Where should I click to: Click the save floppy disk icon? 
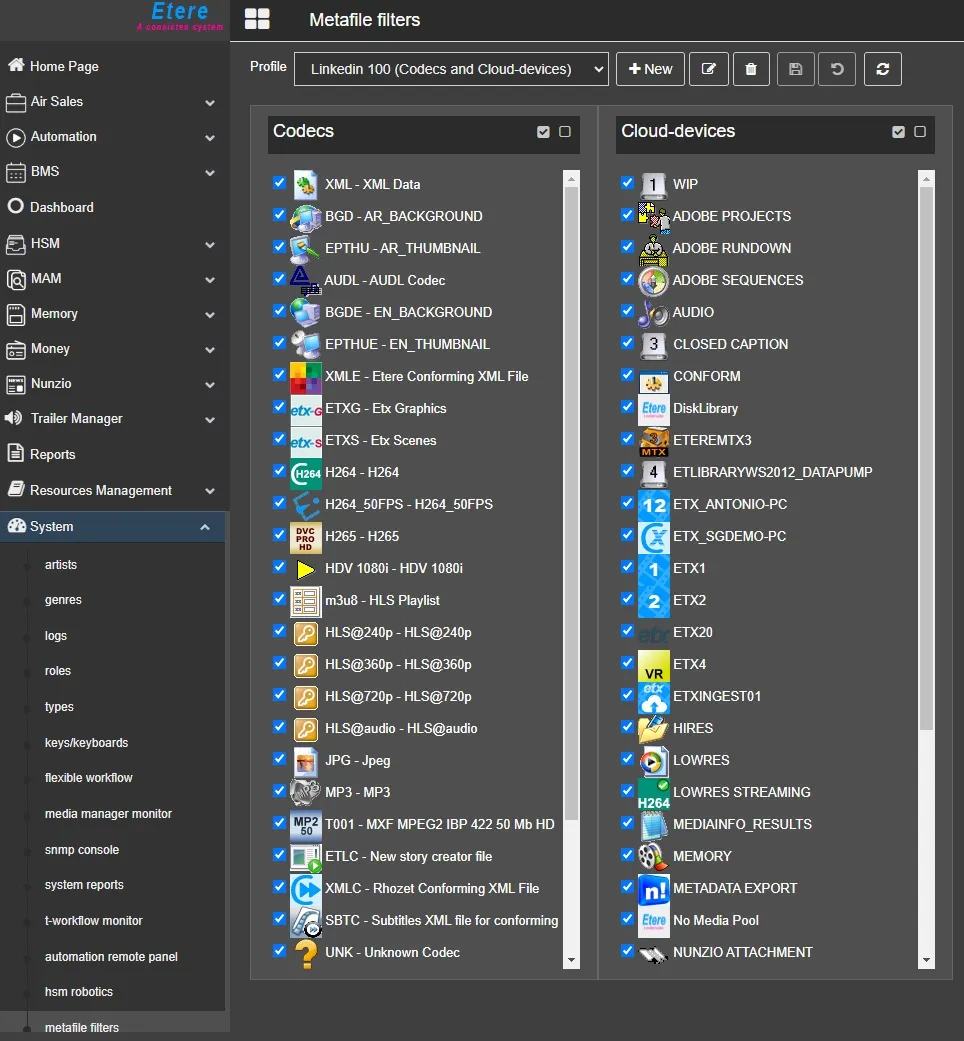pos(795,69)
